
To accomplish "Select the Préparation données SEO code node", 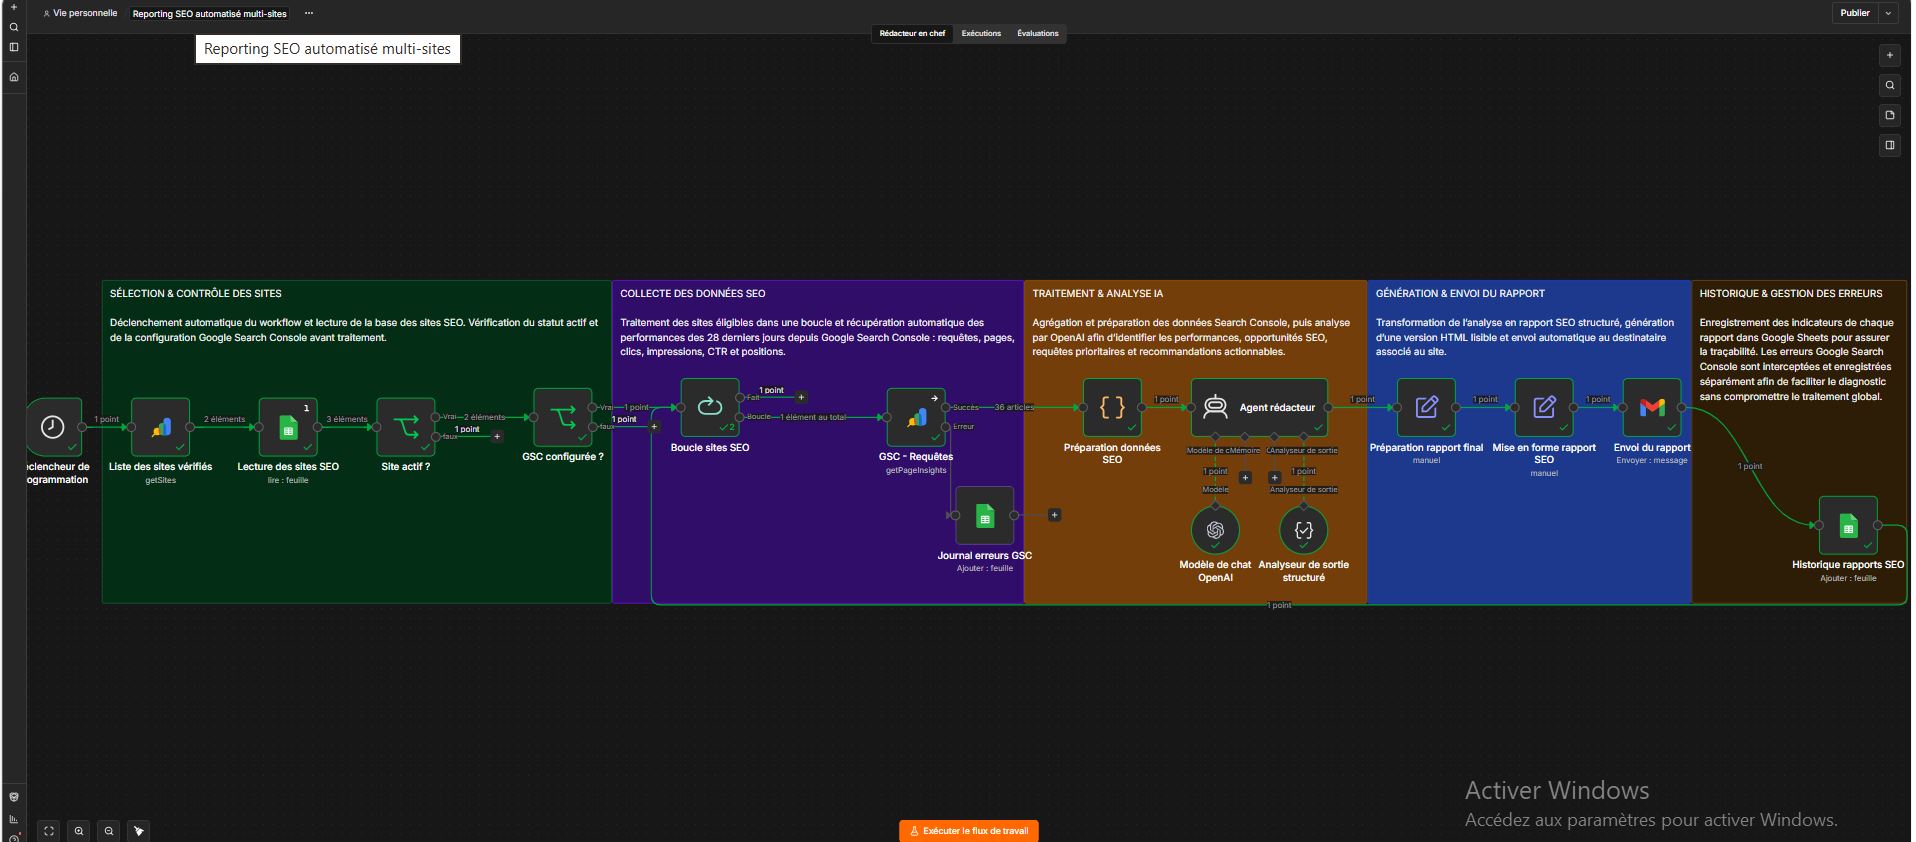I will [1112, 407].
